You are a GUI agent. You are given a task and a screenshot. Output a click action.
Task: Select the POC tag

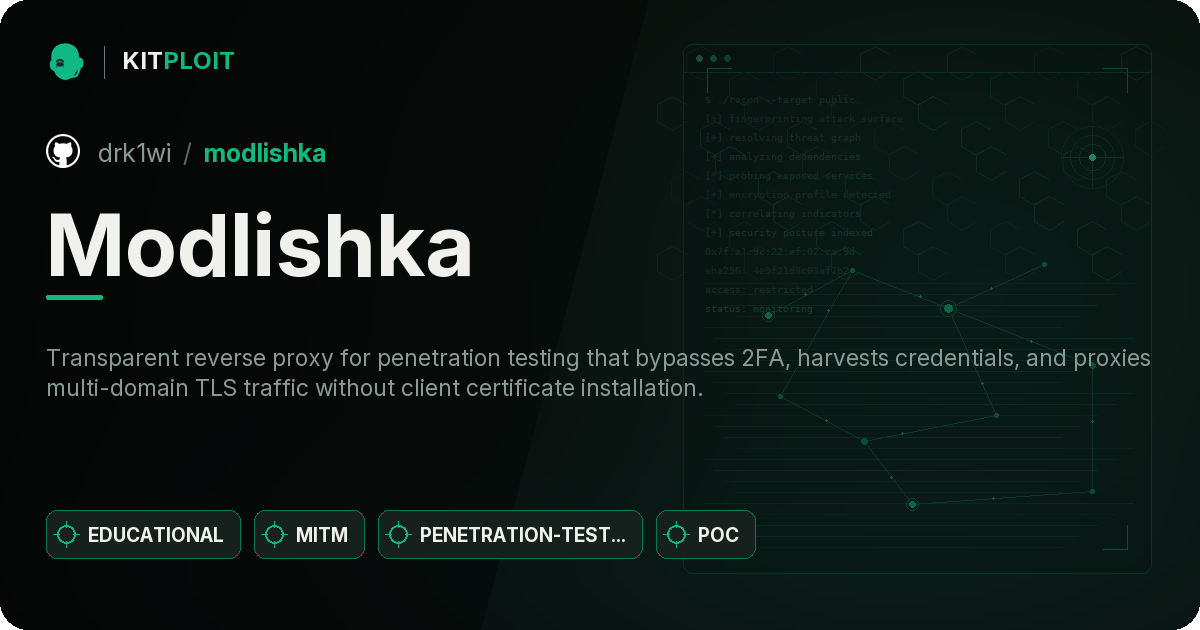coord(705,534)
